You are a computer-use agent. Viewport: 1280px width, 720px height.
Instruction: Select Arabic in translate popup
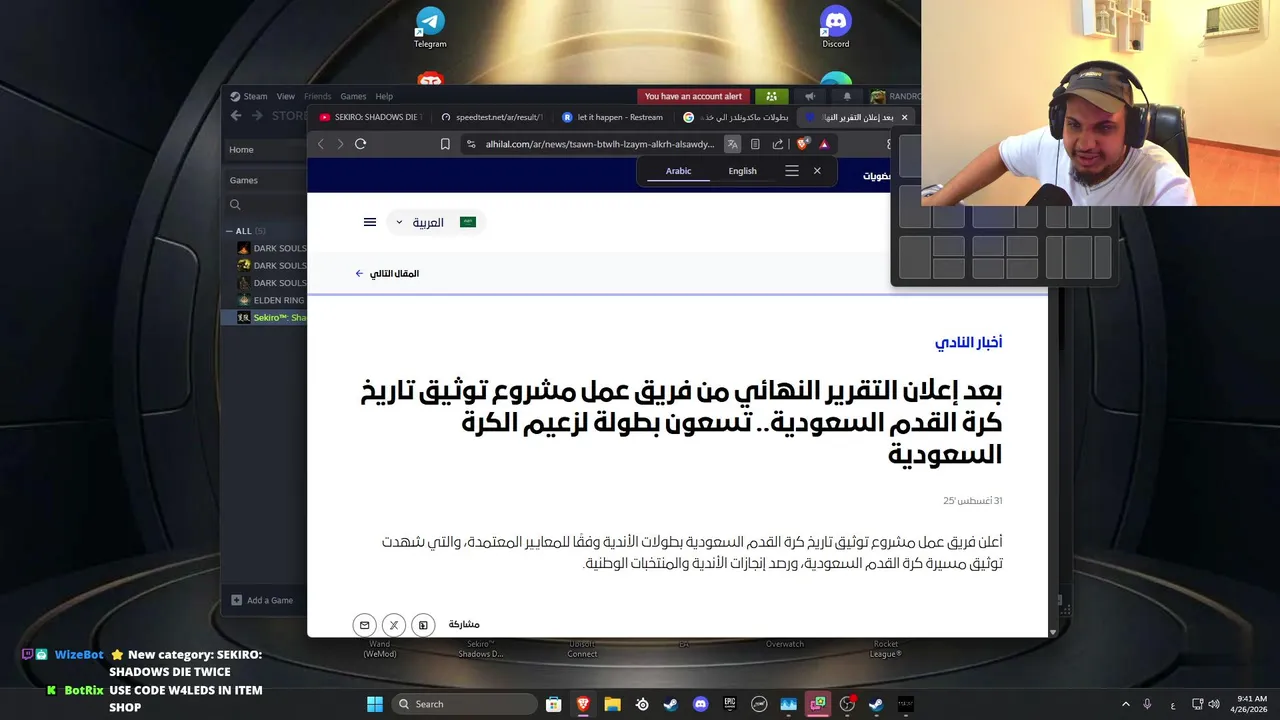[678, 171]
